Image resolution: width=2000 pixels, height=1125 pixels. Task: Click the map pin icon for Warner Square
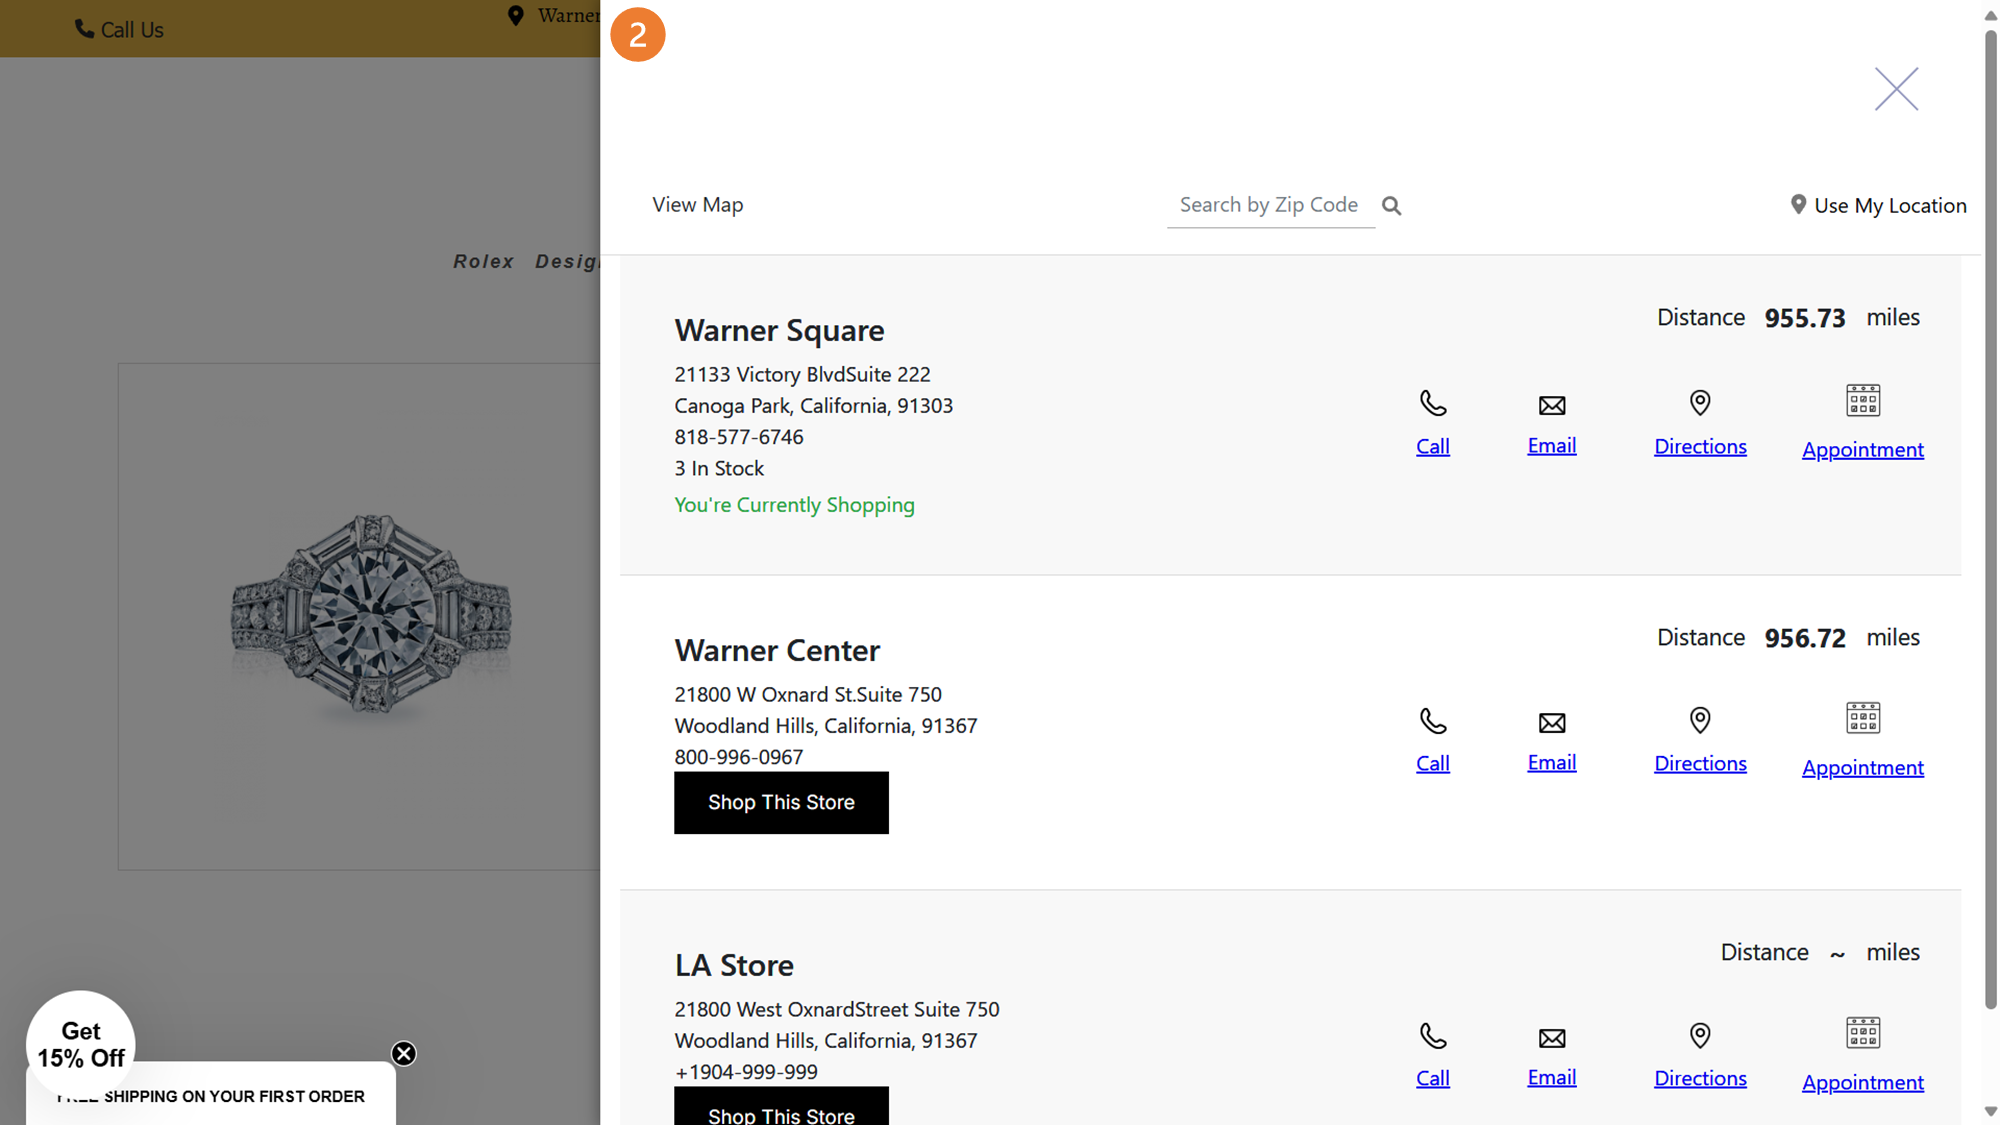coord(1700,403)
